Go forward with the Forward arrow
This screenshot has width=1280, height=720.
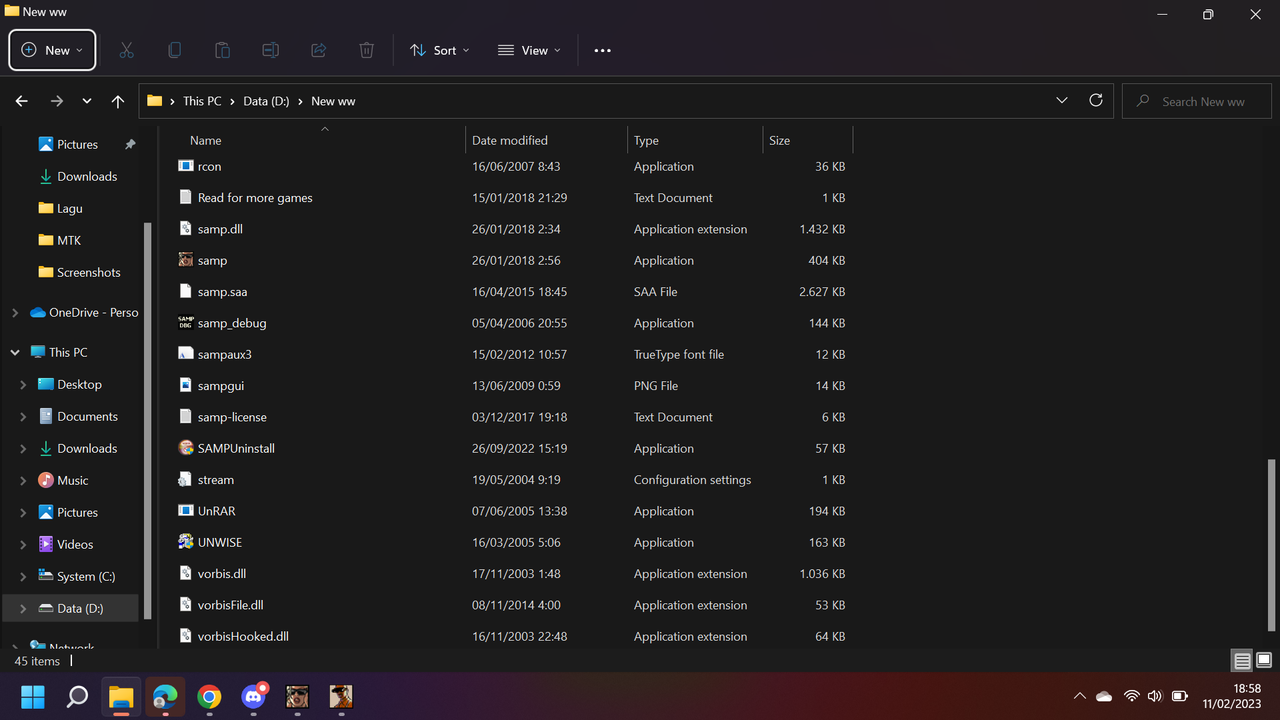pyautogui.click(x=57, y=101)
